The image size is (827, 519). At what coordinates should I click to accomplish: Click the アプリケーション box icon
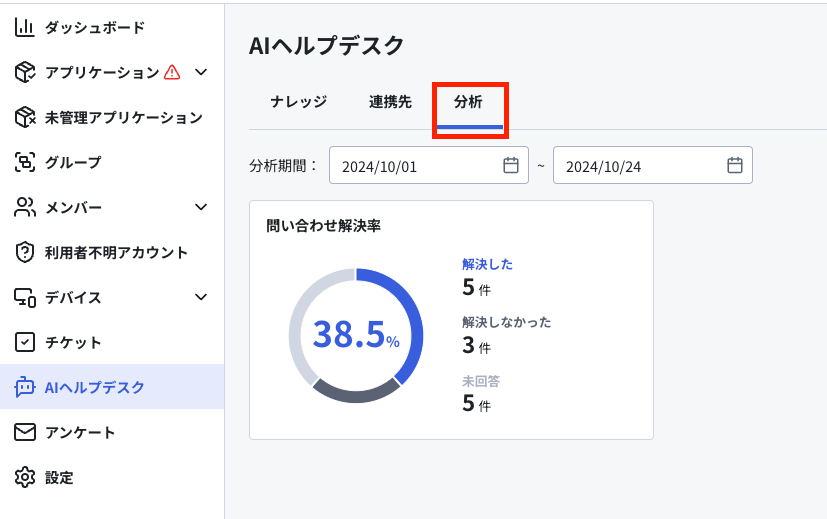(24, 72)
